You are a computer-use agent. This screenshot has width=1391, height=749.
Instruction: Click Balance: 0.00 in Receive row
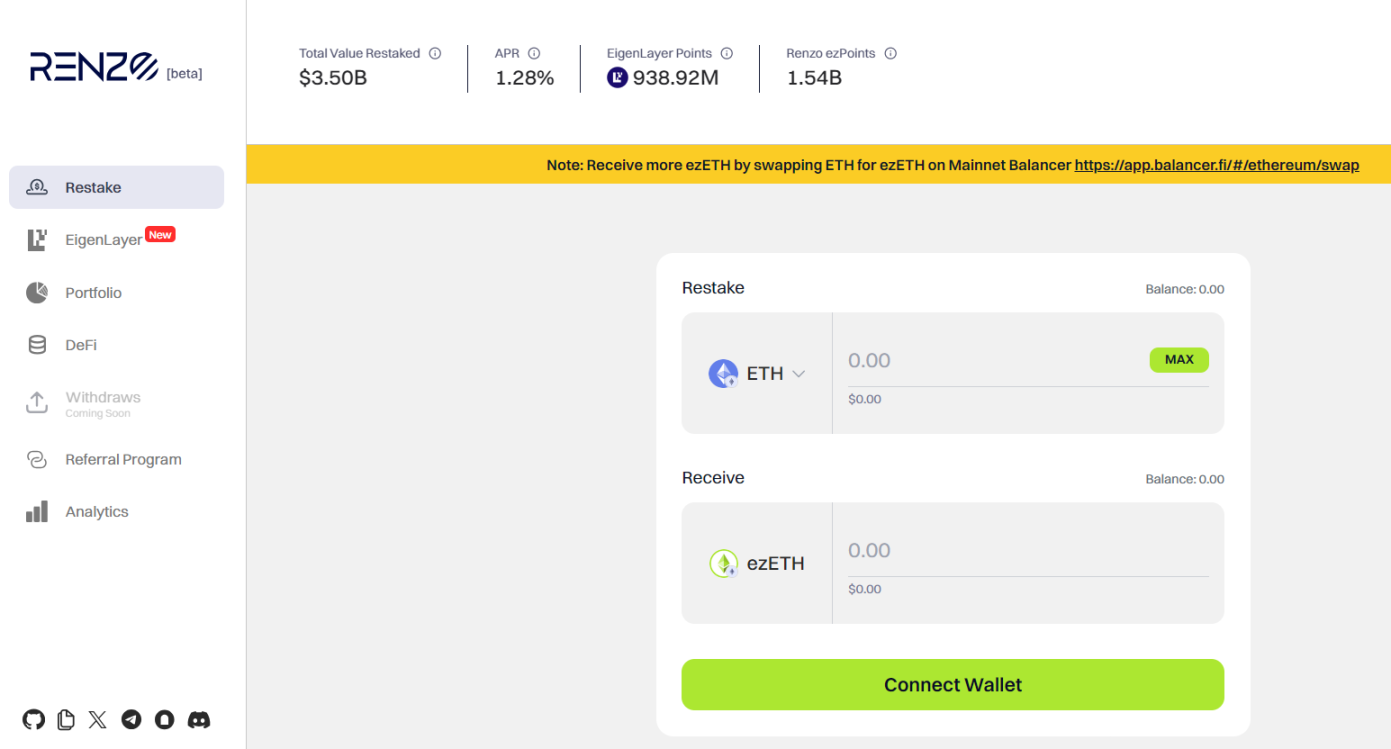1185,479
